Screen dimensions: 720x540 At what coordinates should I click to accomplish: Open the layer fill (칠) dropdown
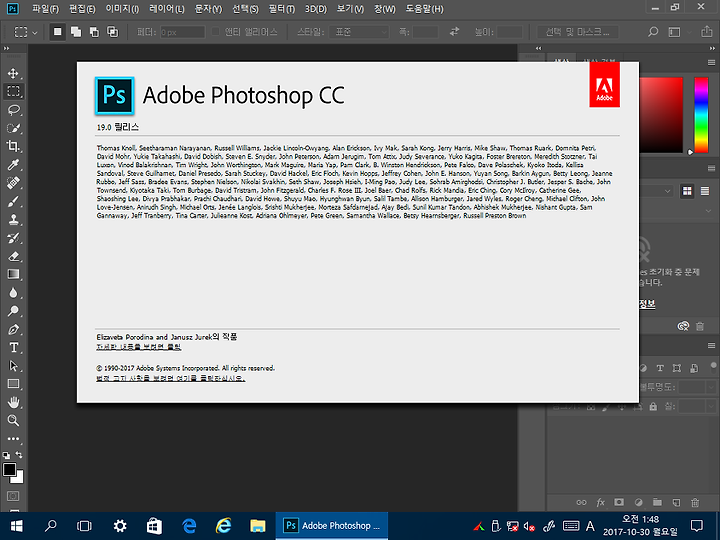(711, 406)
